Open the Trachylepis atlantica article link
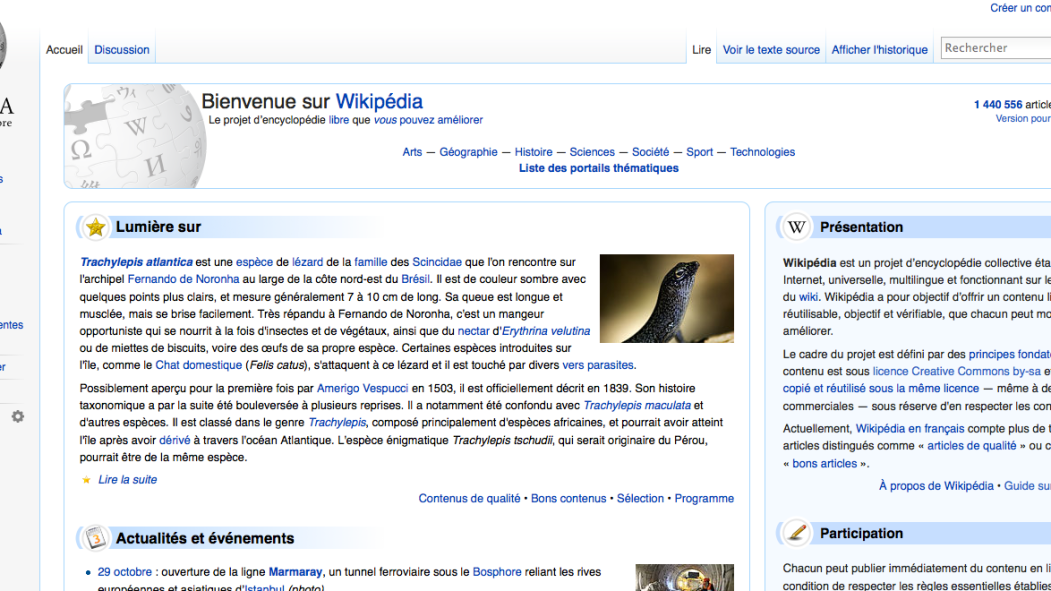The width and height of the screenshot is (1051, 591). point(136,262)
